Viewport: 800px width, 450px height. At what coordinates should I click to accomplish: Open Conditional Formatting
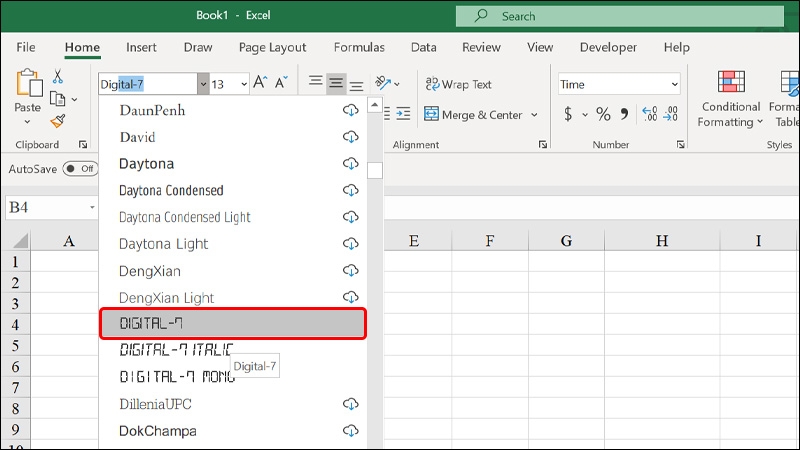(x=731, y=99)
